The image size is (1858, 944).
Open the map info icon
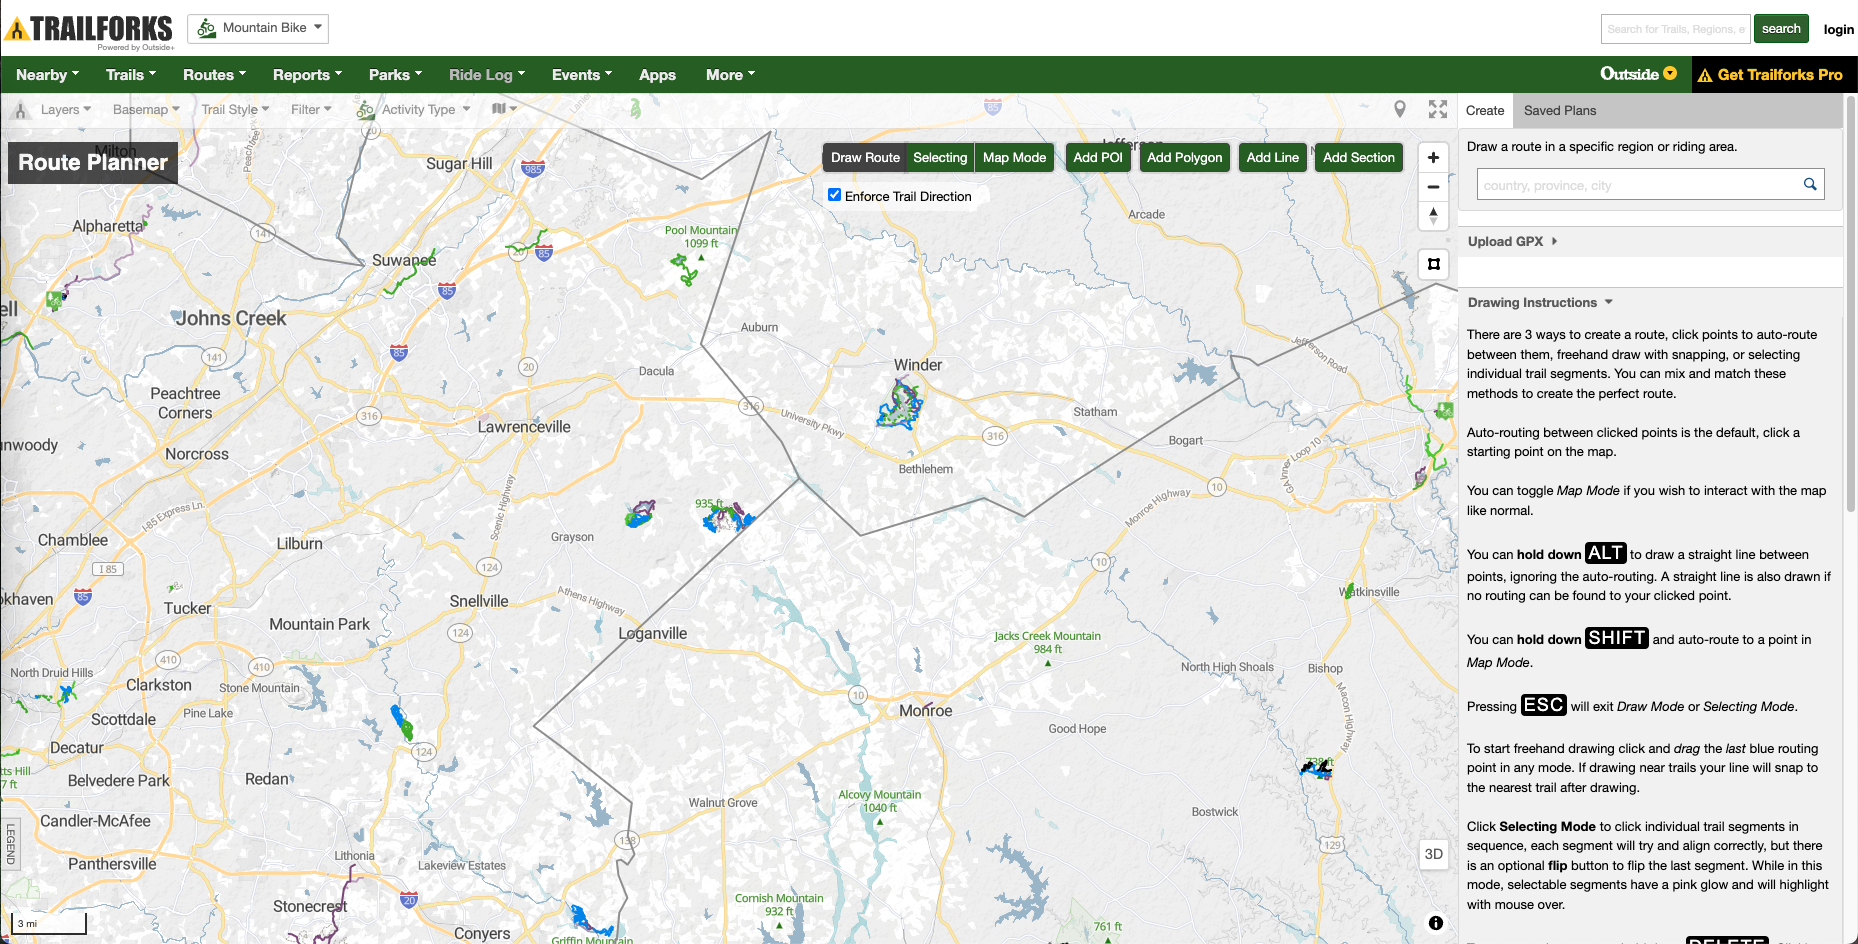[1435, 923]
